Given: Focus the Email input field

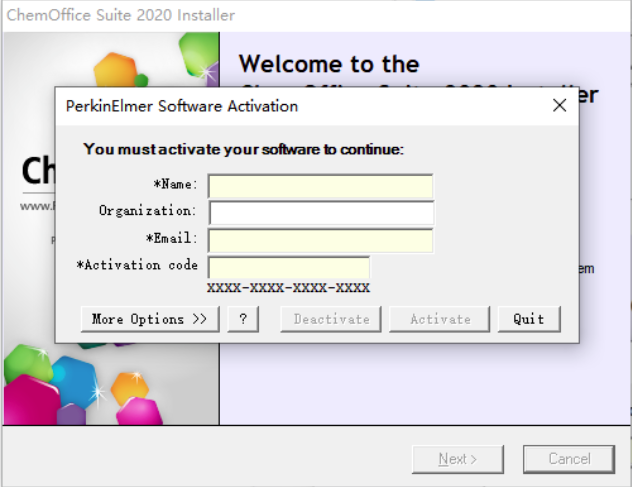Looking at the screenshot, I should click(x=320, y=241).
